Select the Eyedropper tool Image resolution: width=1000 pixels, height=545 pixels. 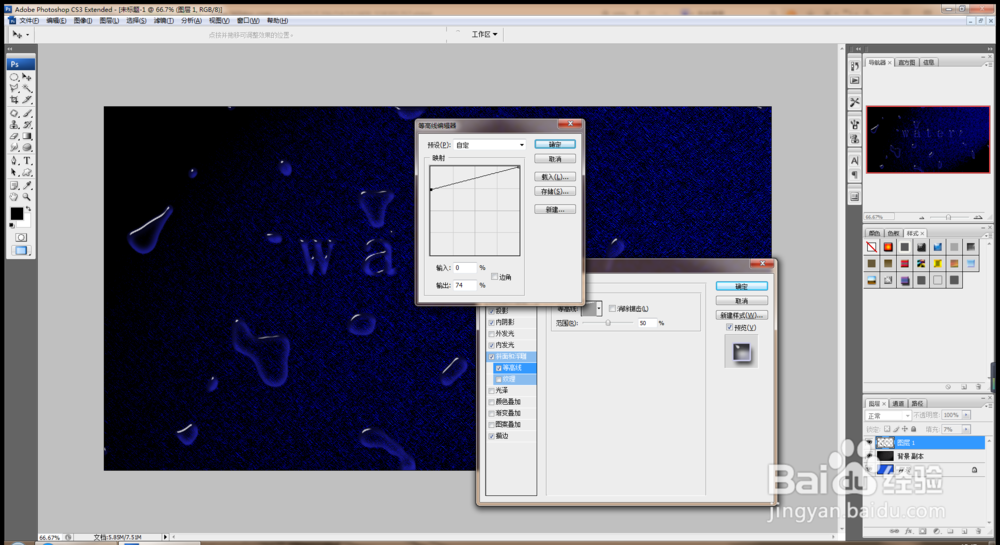click(27, 185)
